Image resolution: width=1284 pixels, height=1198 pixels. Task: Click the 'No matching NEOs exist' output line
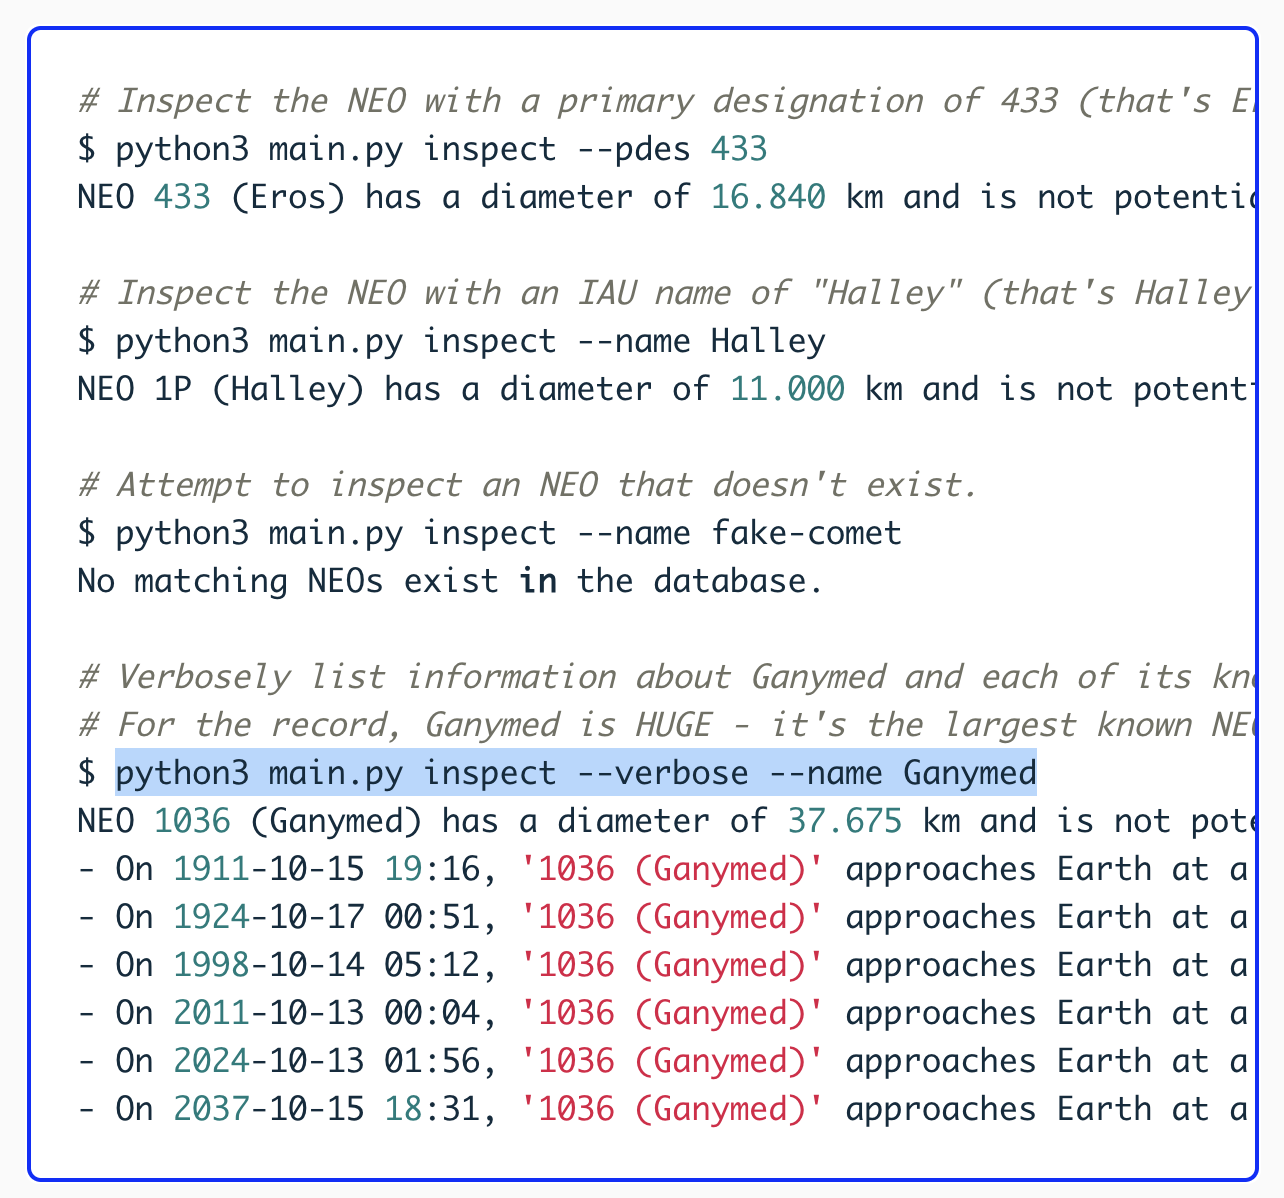450,581
